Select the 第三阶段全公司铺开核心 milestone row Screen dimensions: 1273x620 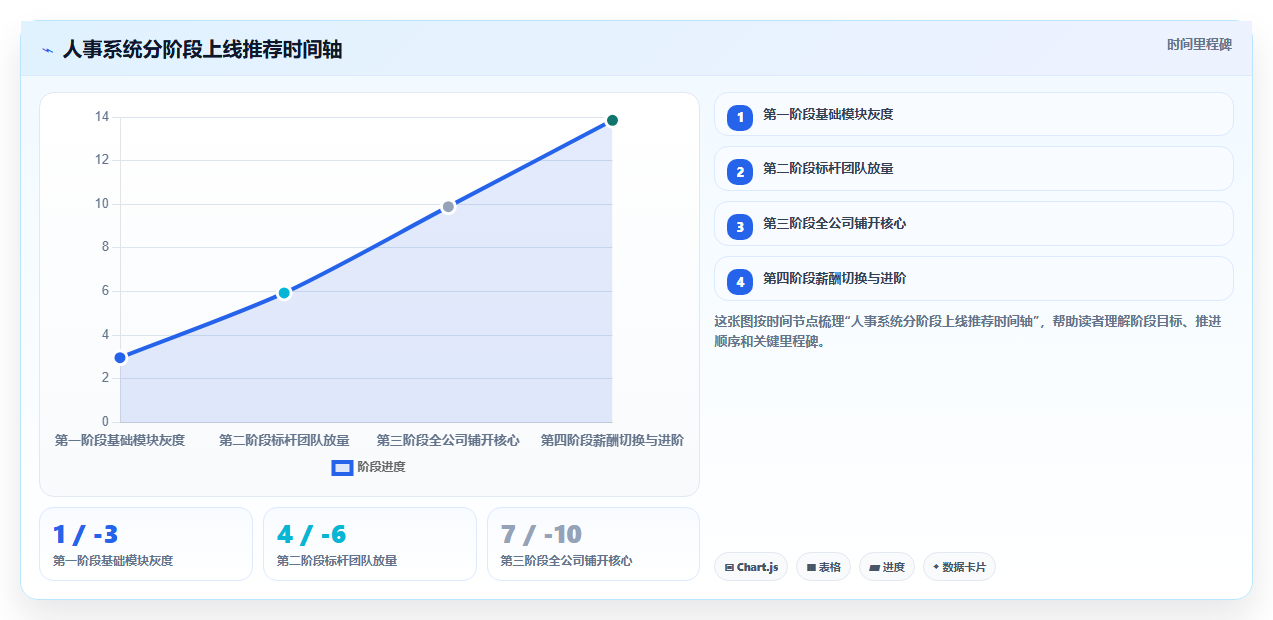click(973, 224)
